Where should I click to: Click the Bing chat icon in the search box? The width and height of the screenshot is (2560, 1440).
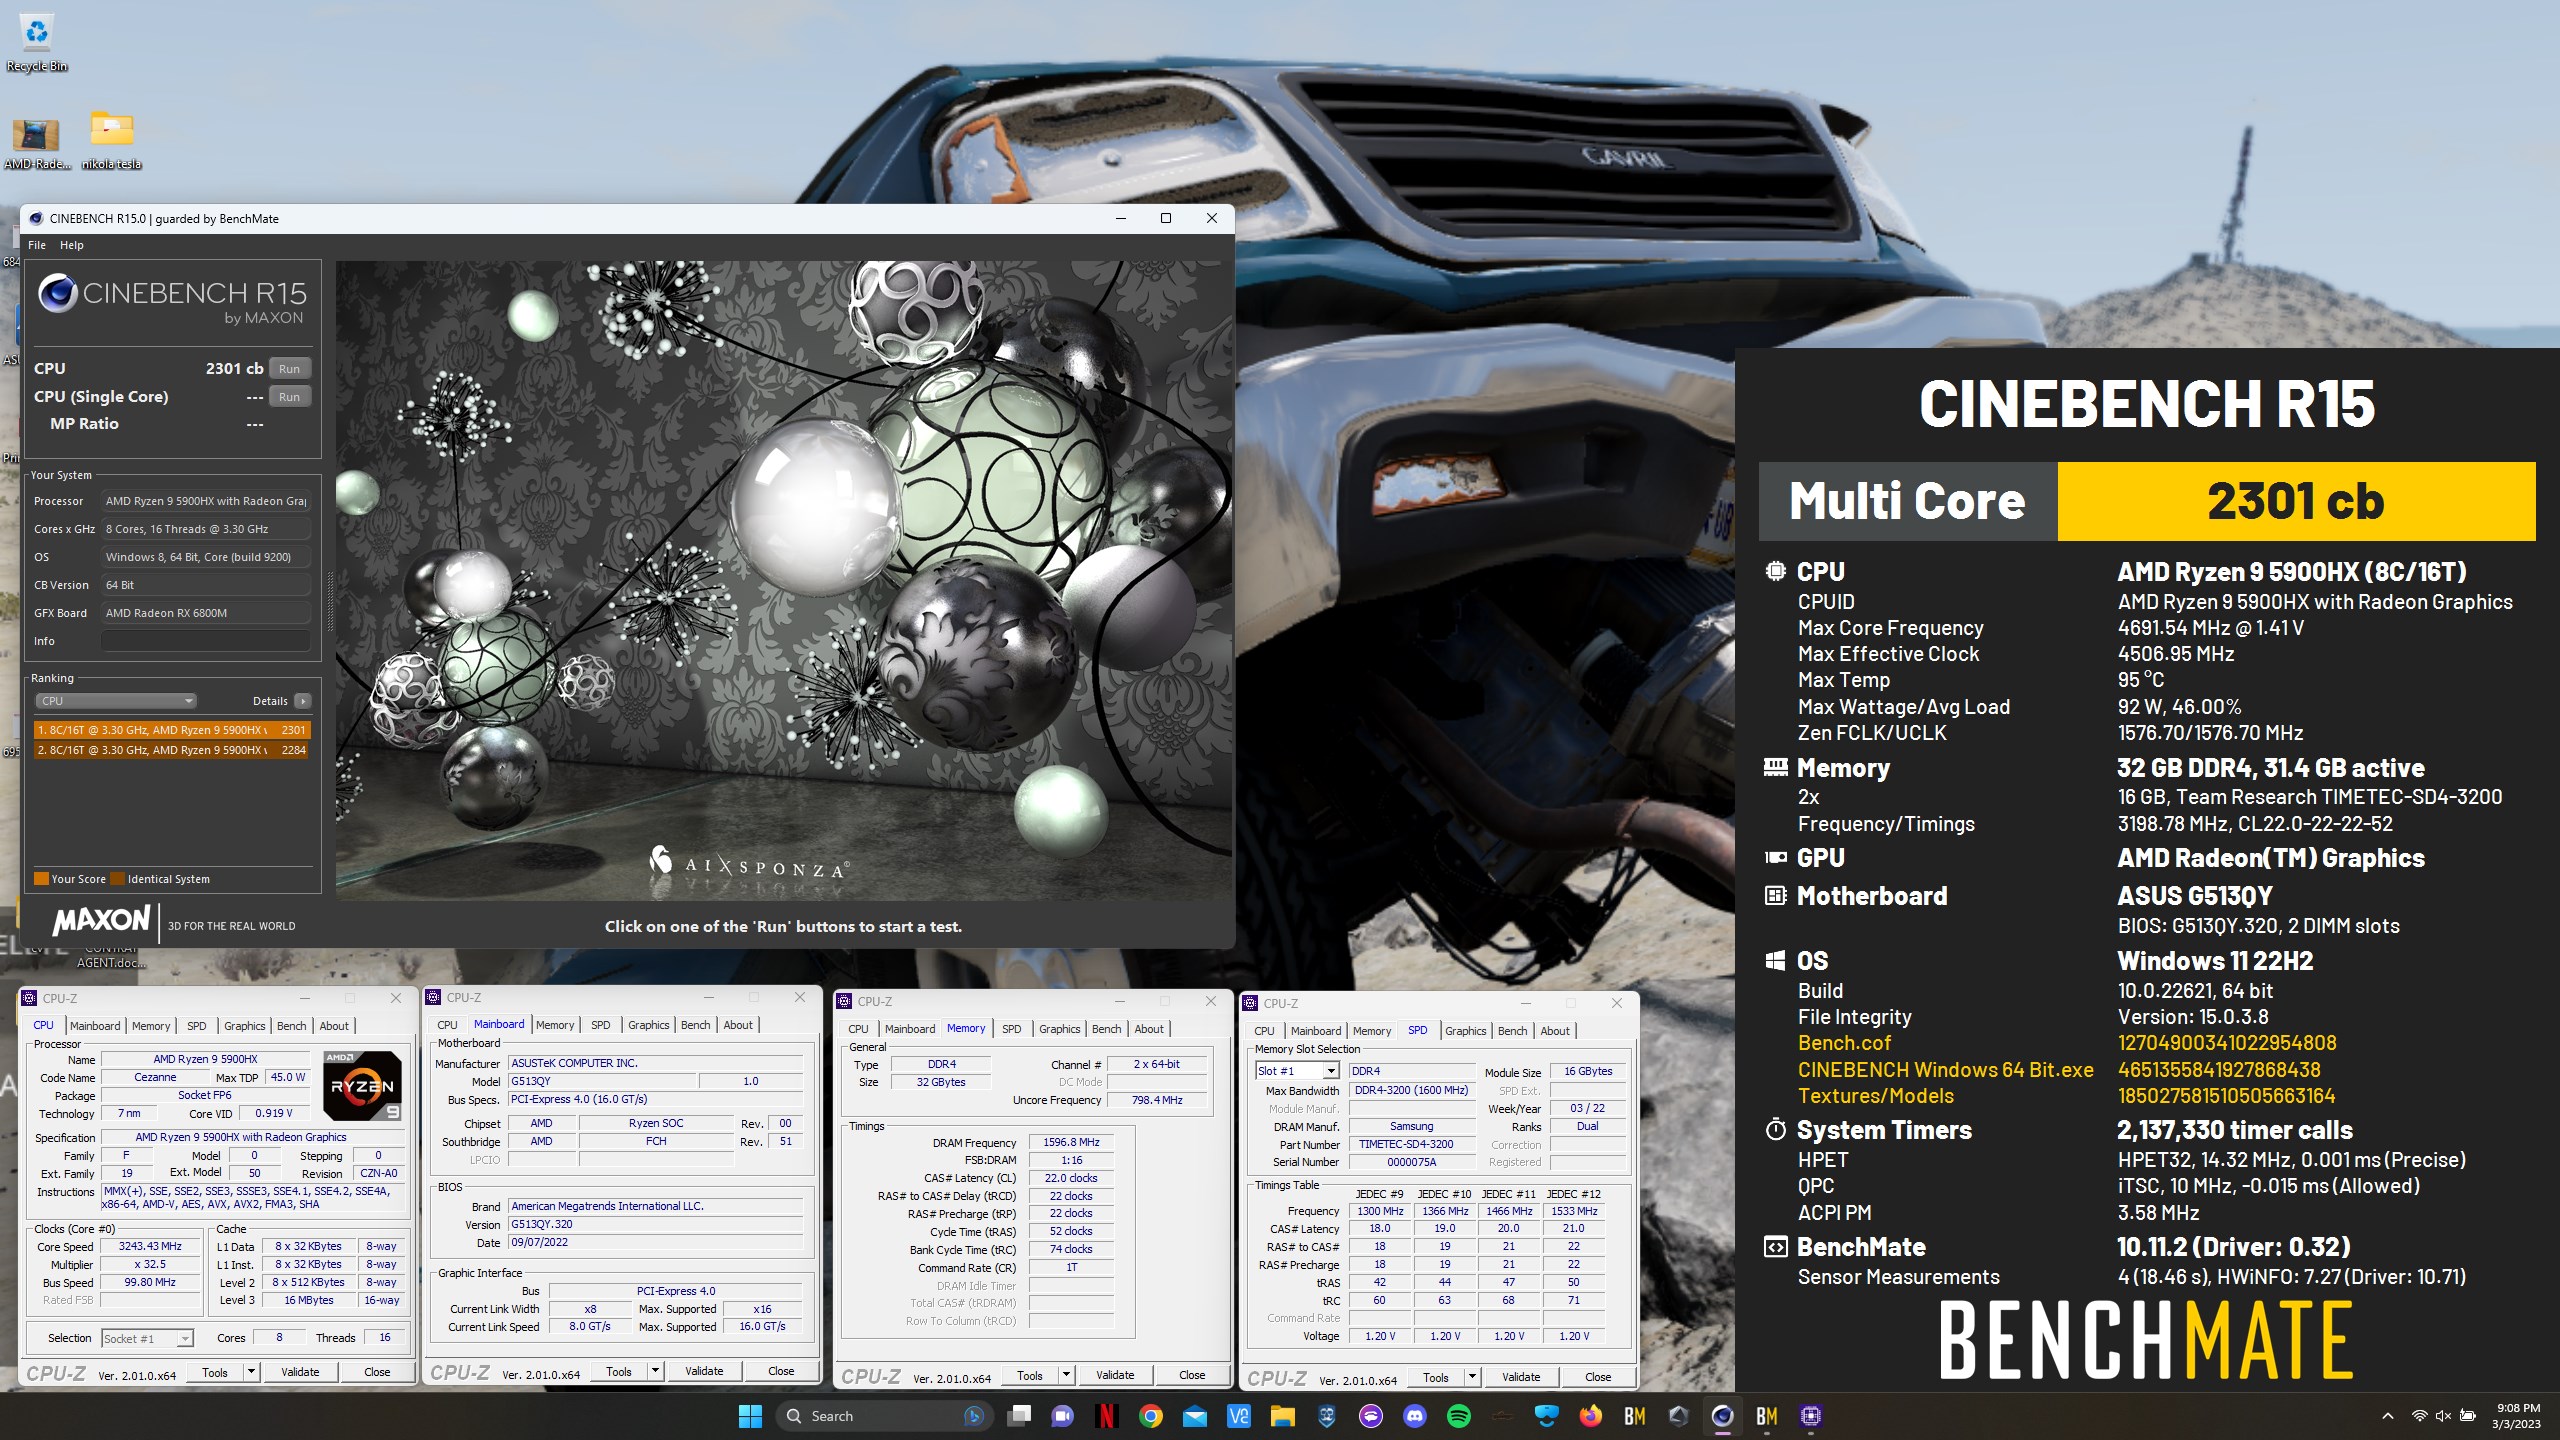tap(972, 1416)
